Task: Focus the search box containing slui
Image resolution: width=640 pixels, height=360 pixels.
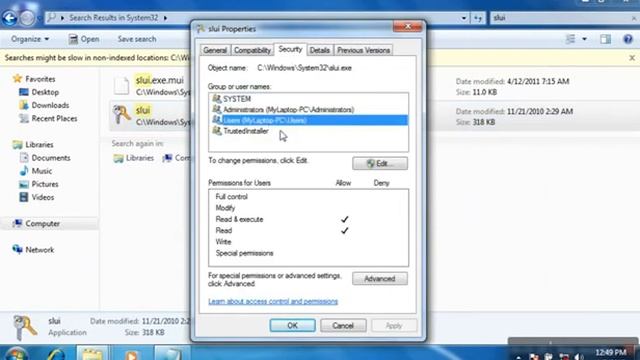Action: pos(563,18)
